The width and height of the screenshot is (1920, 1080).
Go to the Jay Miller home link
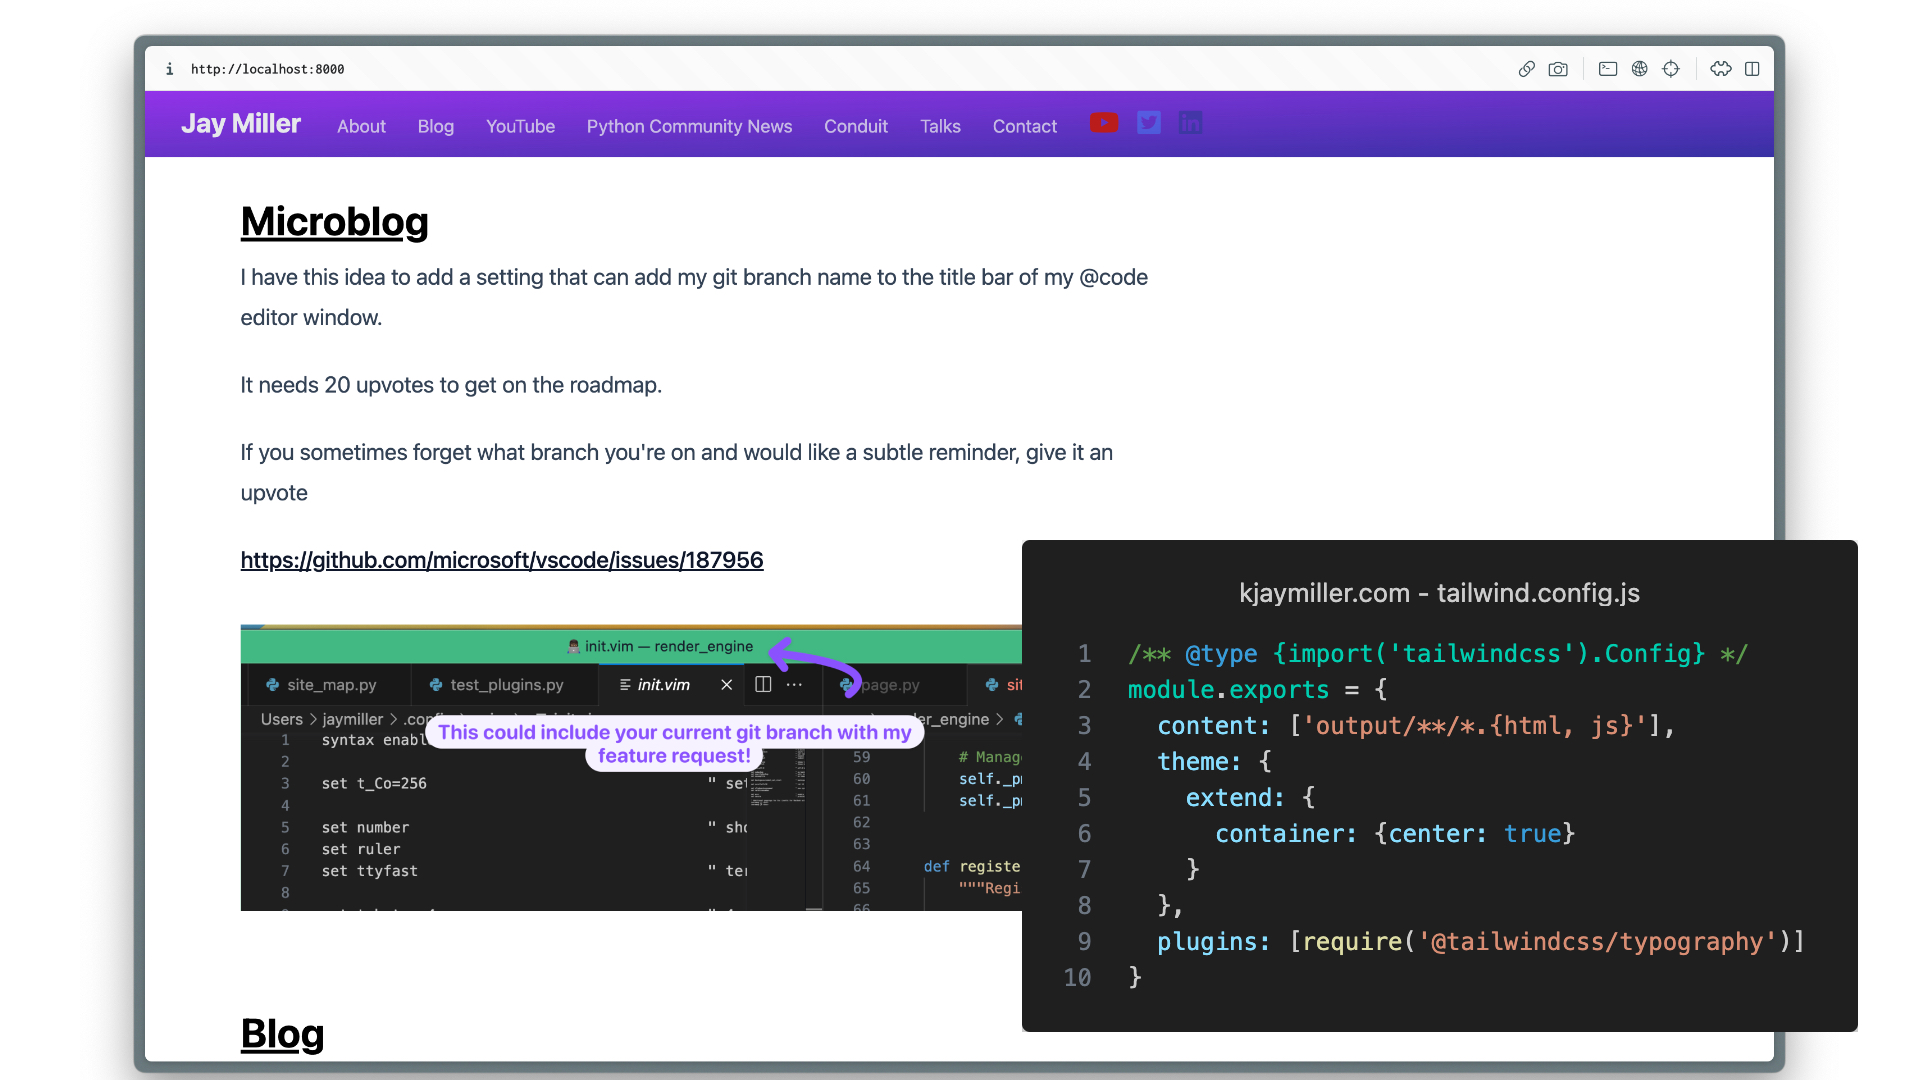pos(241,124)
